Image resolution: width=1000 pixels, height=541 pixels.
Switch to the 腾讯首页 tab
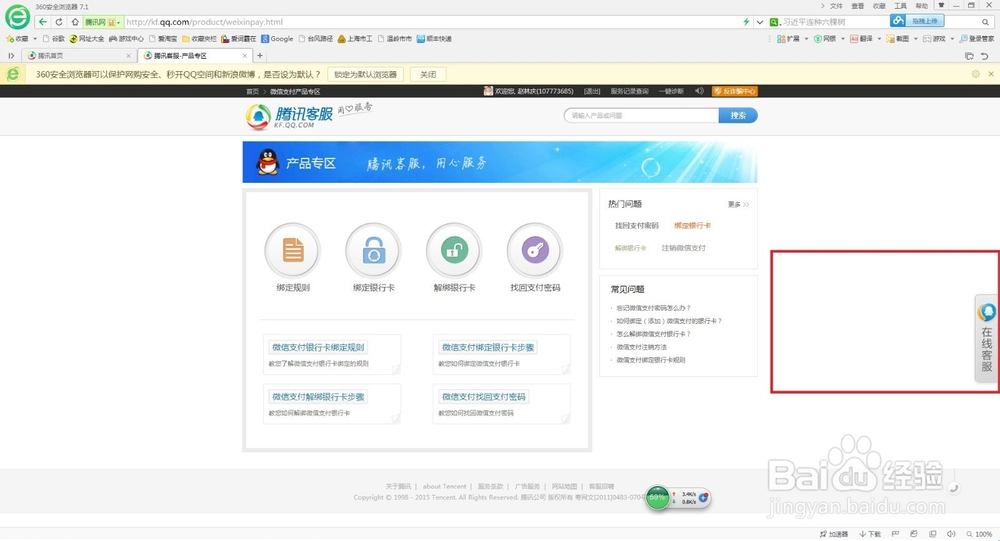[x=78, y=56]
